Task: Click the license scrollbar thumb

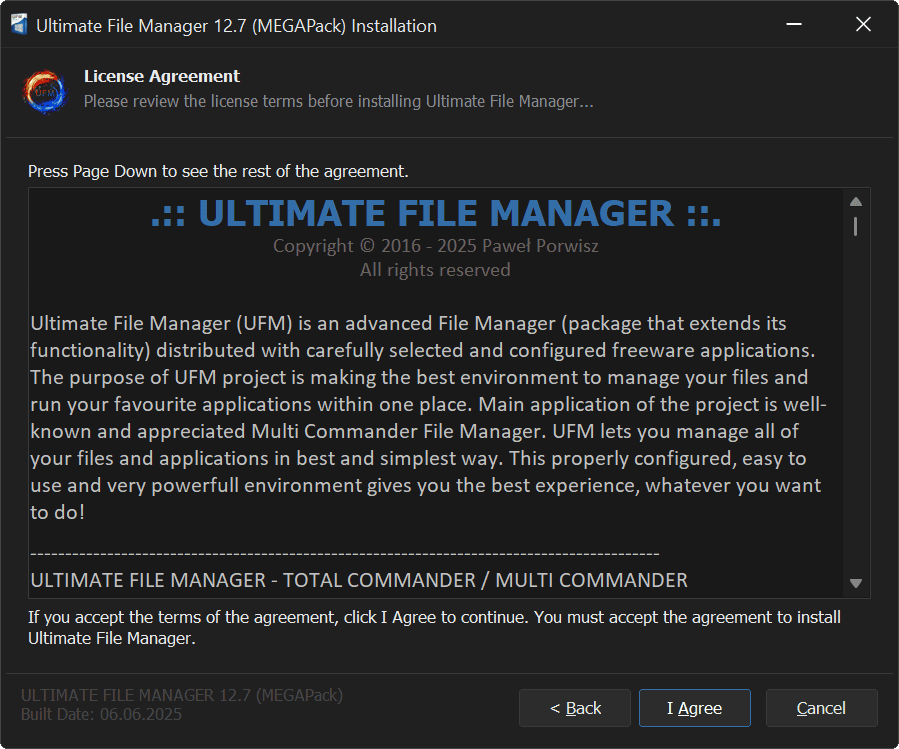Action: pyautogui.click(x=856, y=226)
